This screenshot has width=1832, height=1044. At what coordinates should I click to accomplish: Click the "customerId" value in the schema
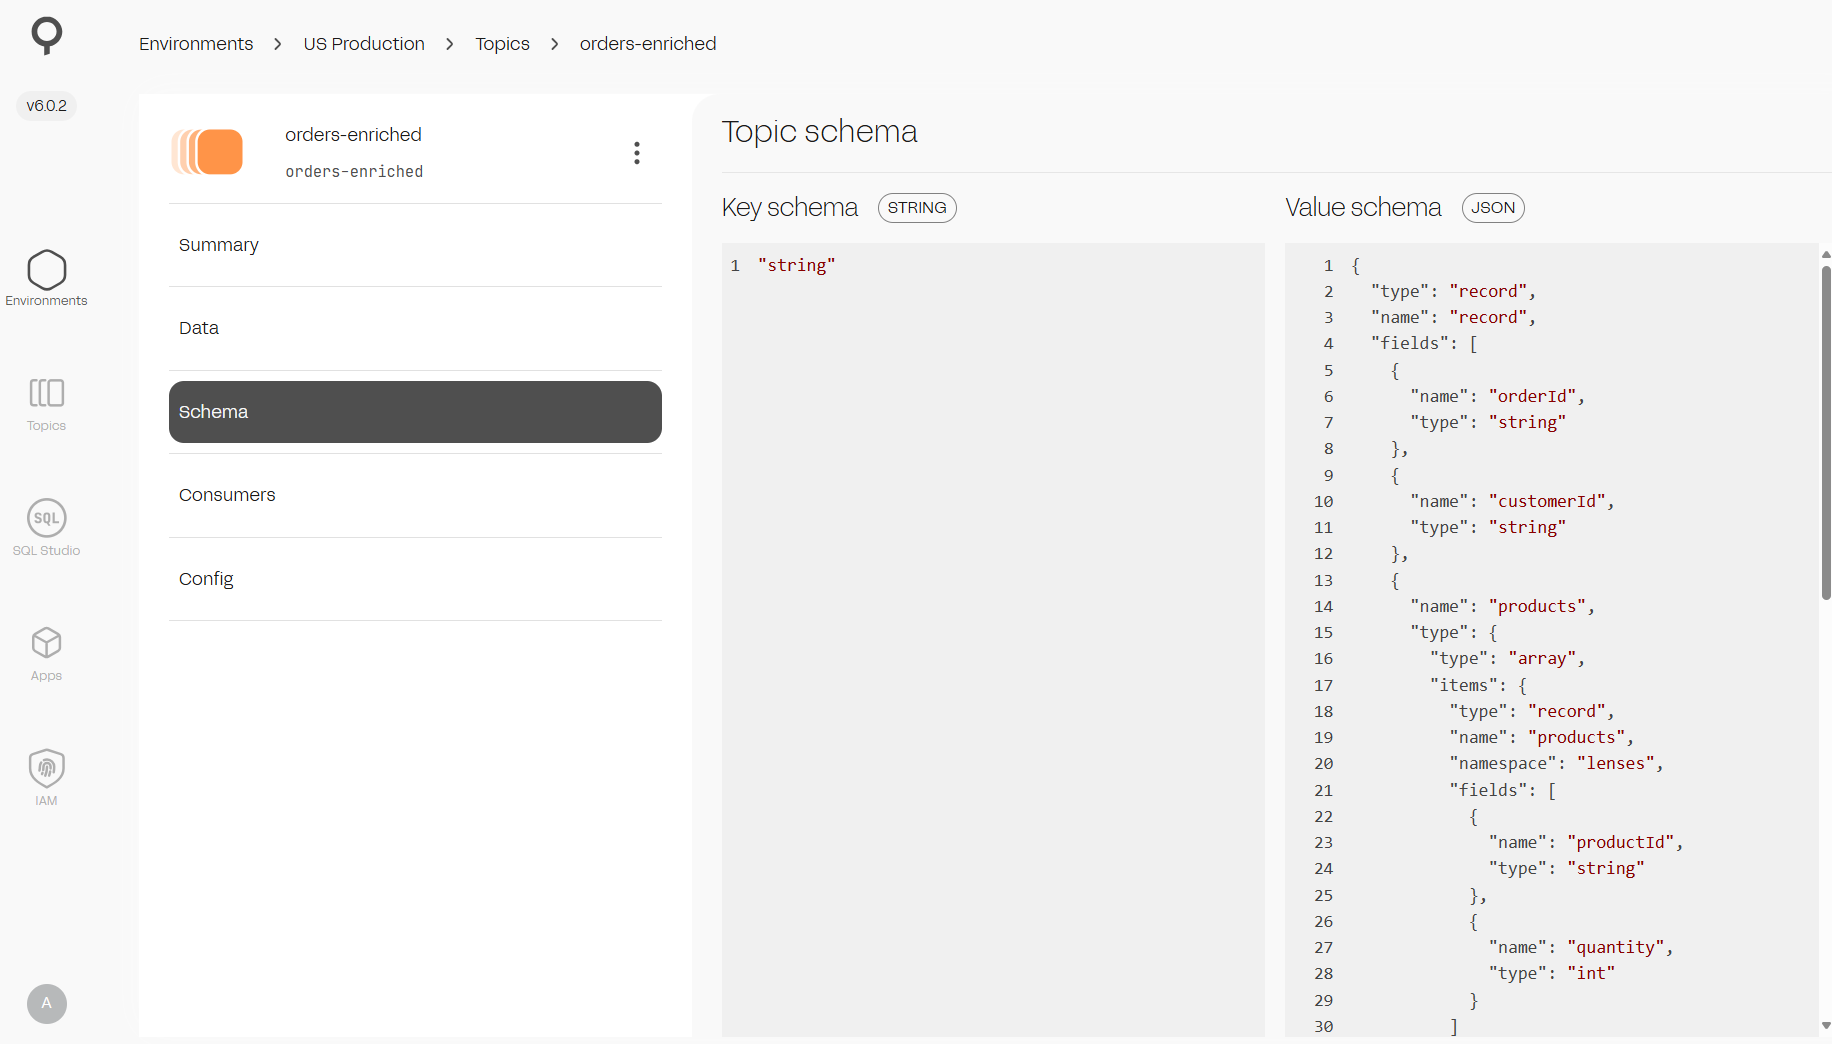click(x=1547, y=501)
